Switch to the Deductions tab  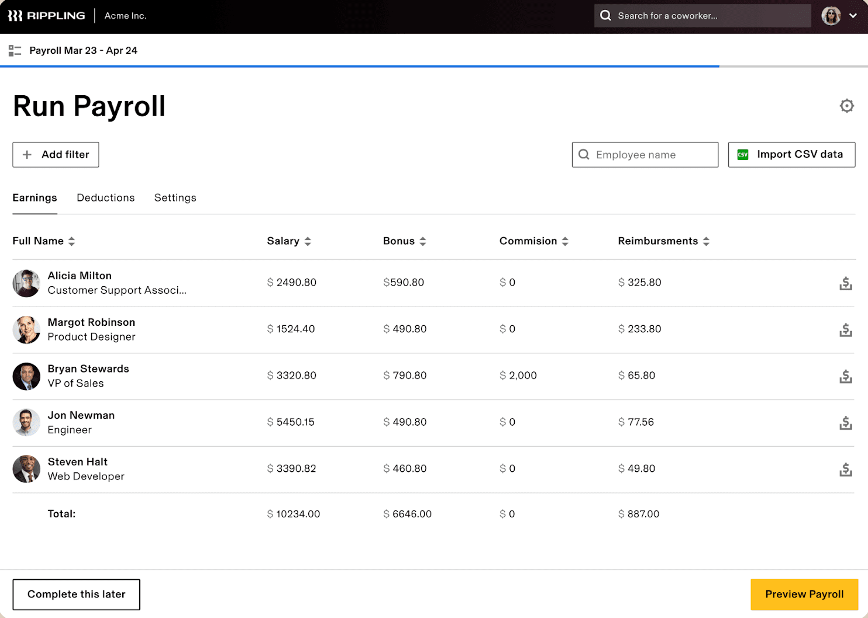(106, 198)
